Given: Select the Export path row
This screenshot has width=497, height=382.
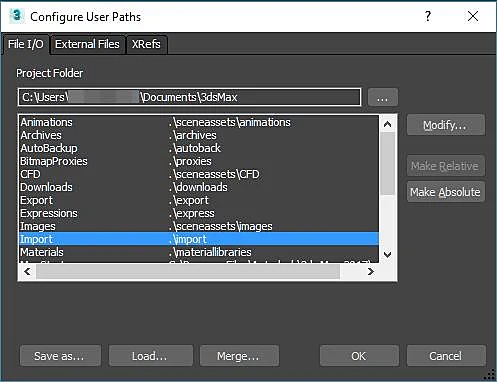Looking at the screenshot, I should tap(199, 200).
